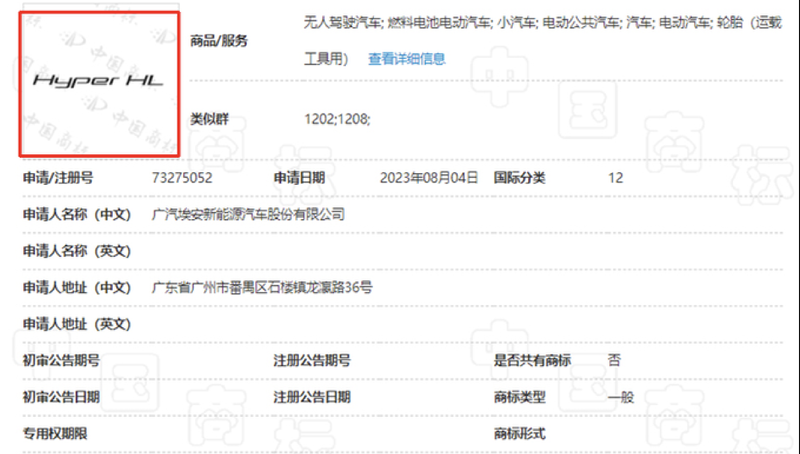This screenshot has width=800, height=454.
Task: Click the 一般 trademark type value
Action: click(620, 397)
